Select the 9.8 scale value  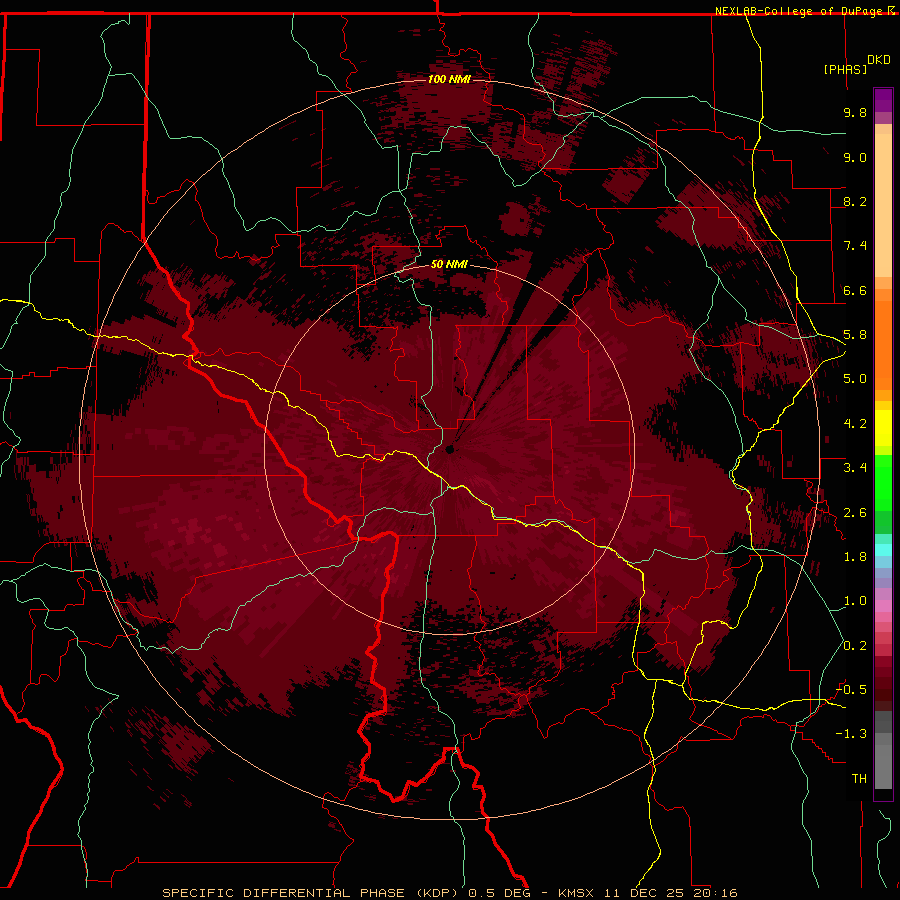coord(855,112)
